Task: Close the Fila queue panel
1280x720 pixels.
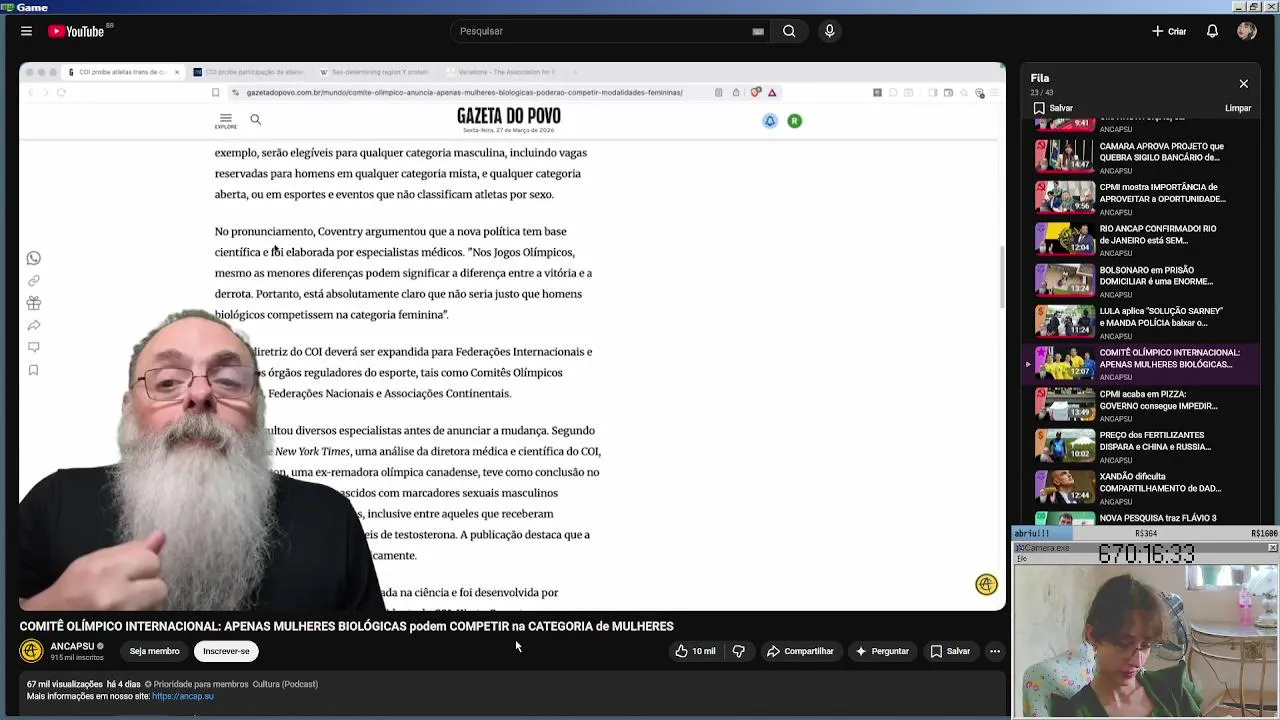Action: 1243,84
